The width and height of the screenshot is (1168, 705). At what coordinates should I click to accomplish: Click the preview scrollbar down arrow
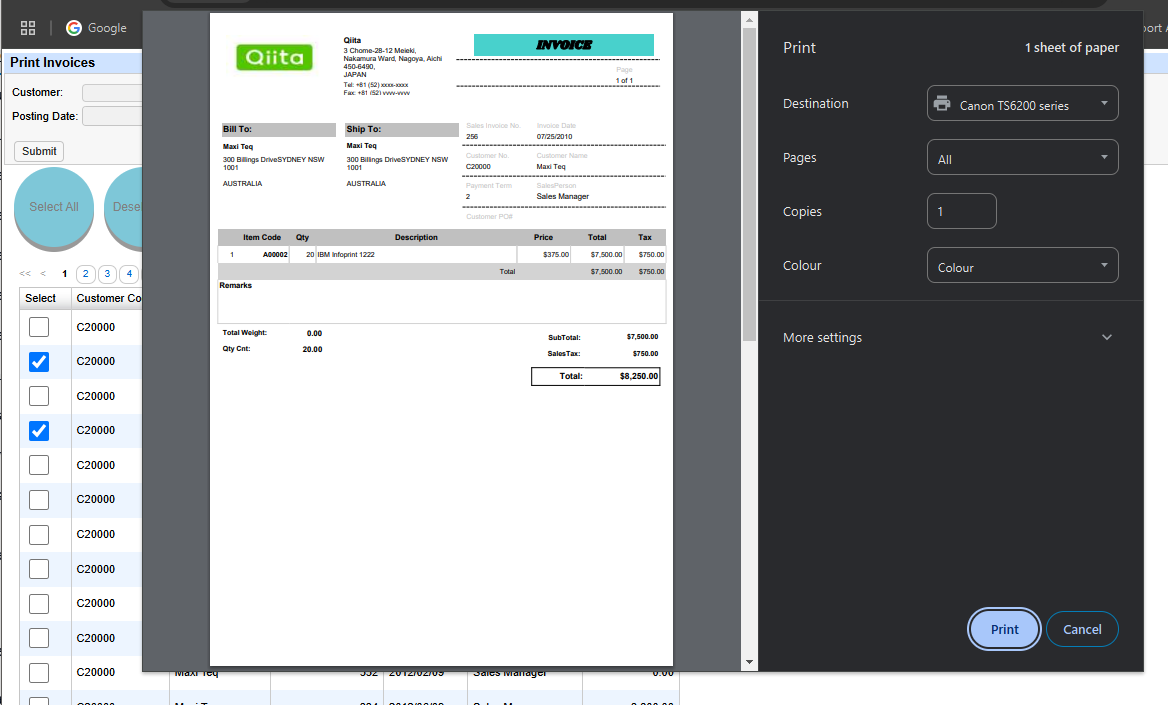tap(749, 662)
